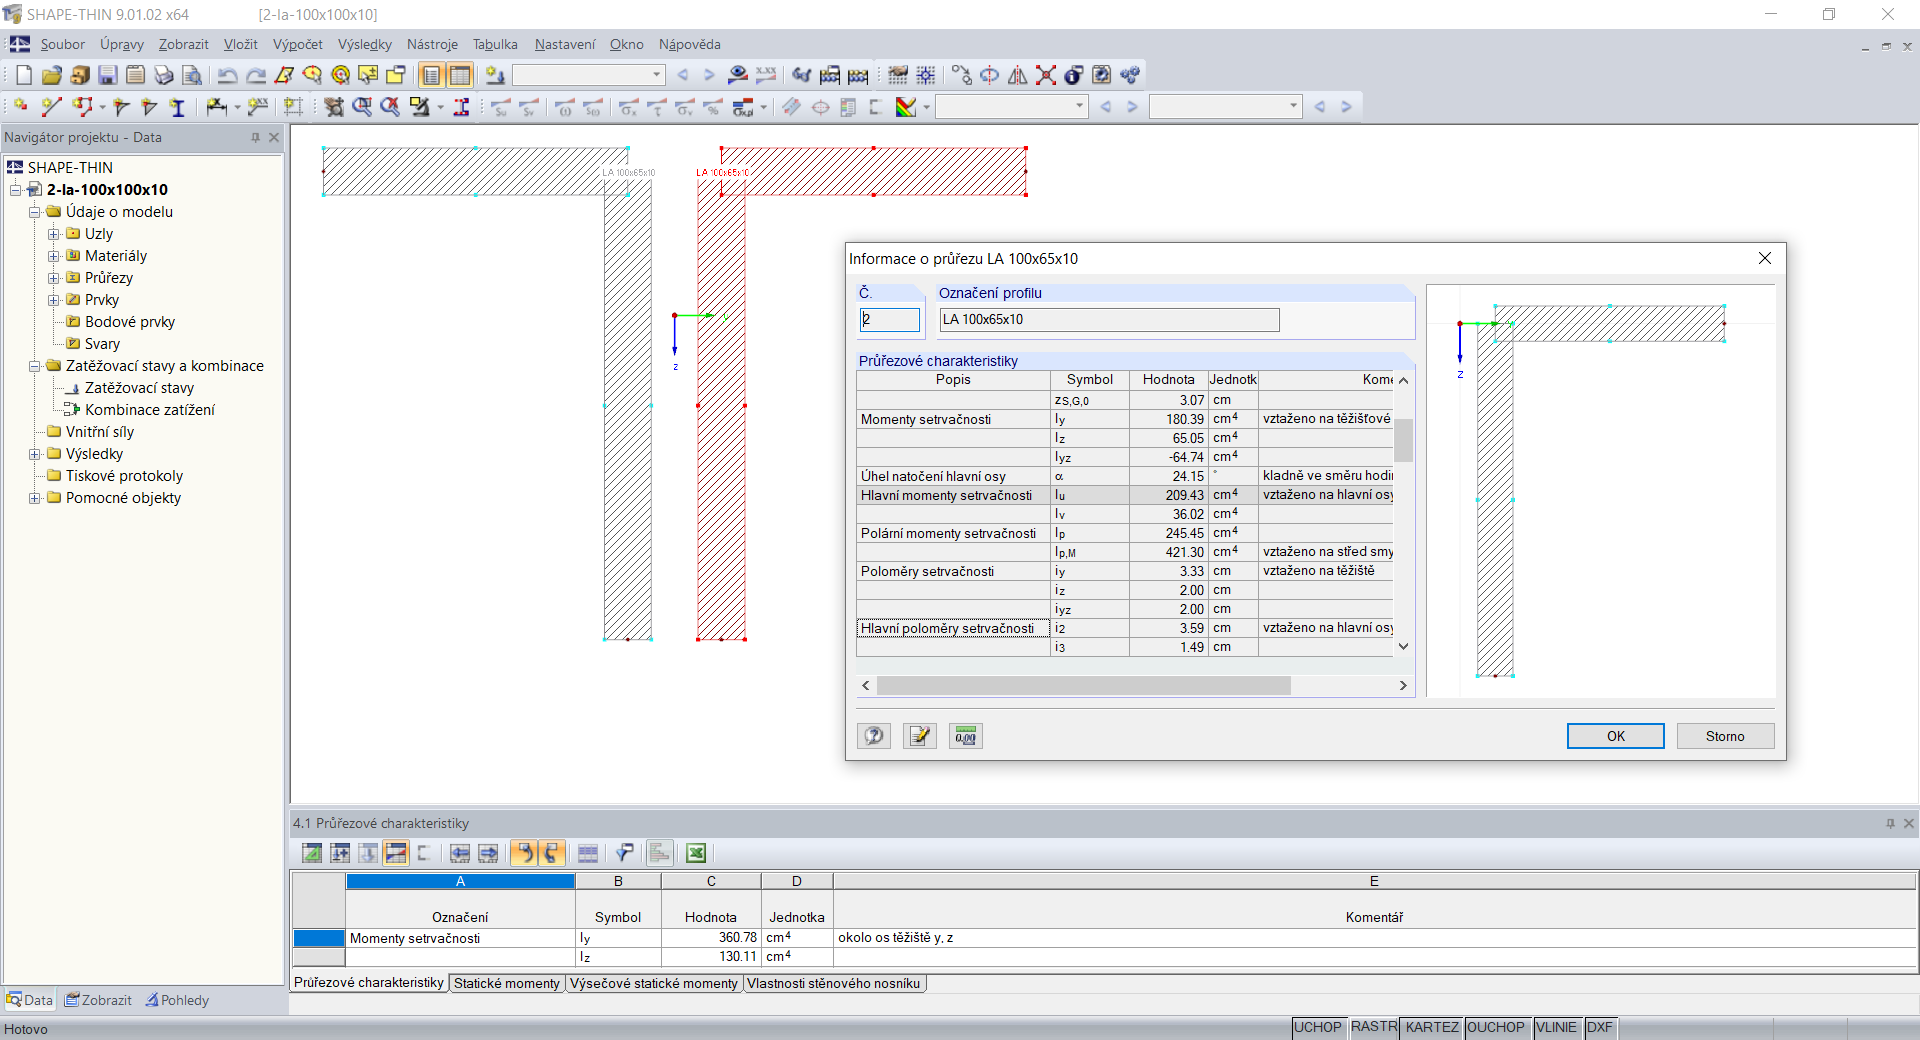Open print preview with the magnifier page icon
Screen dimensions: 1920x1040
[x=192, y=75]
